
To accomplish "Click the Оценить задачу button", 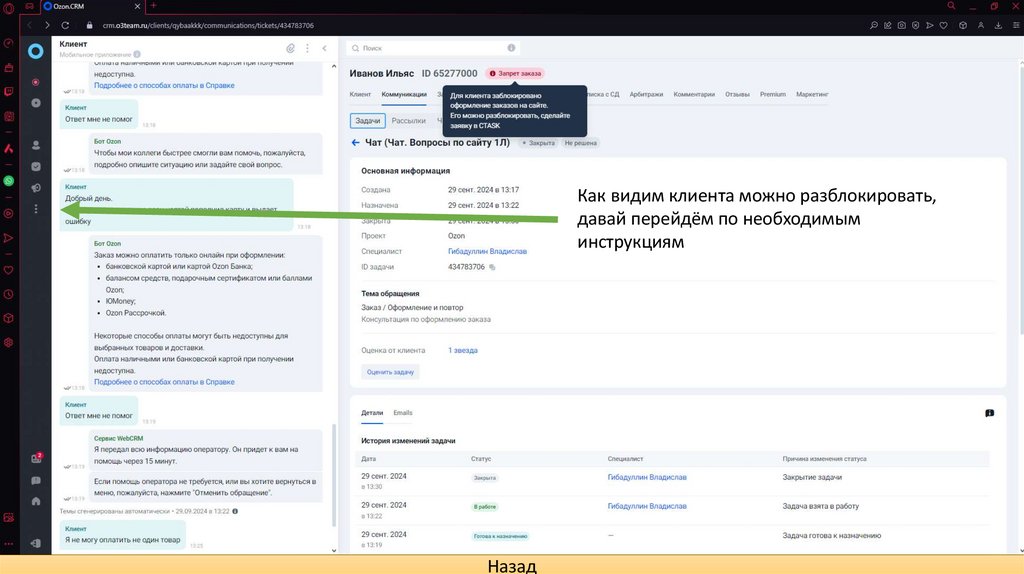I will (x=390, y=372).
